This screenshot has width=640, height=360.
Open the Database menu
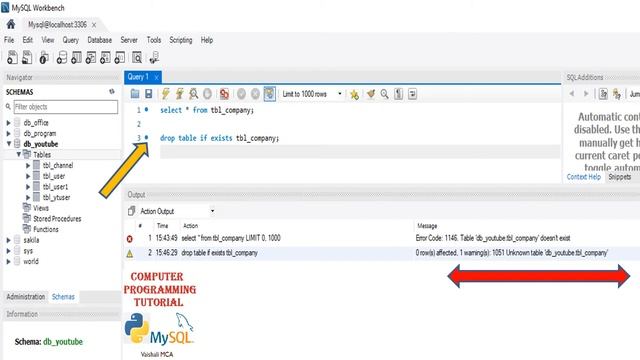click(x=100, y=40)
